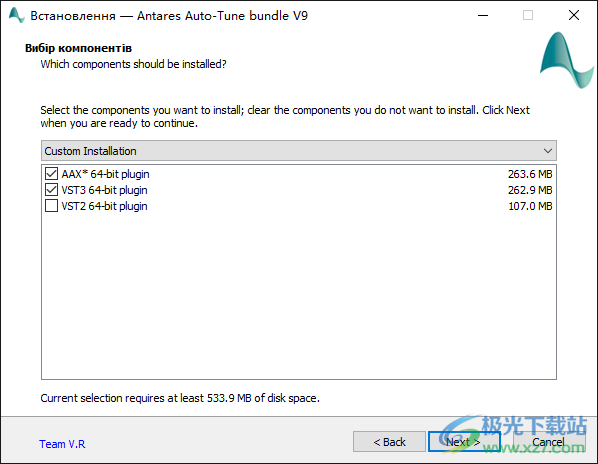The height and width of the screenshot is (464, 598).
Task: Uncheck the AAX 64-bit plugin checkbox
Action: (51, 174)
